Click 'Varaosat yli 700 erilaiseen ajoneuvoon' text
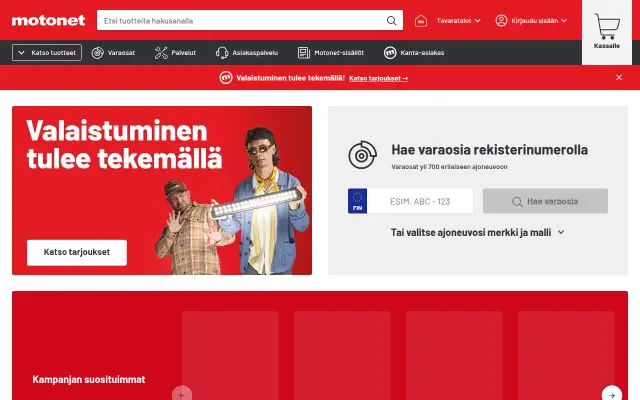The height and width of the screenshot is (400, 640). tap(449, 167)
